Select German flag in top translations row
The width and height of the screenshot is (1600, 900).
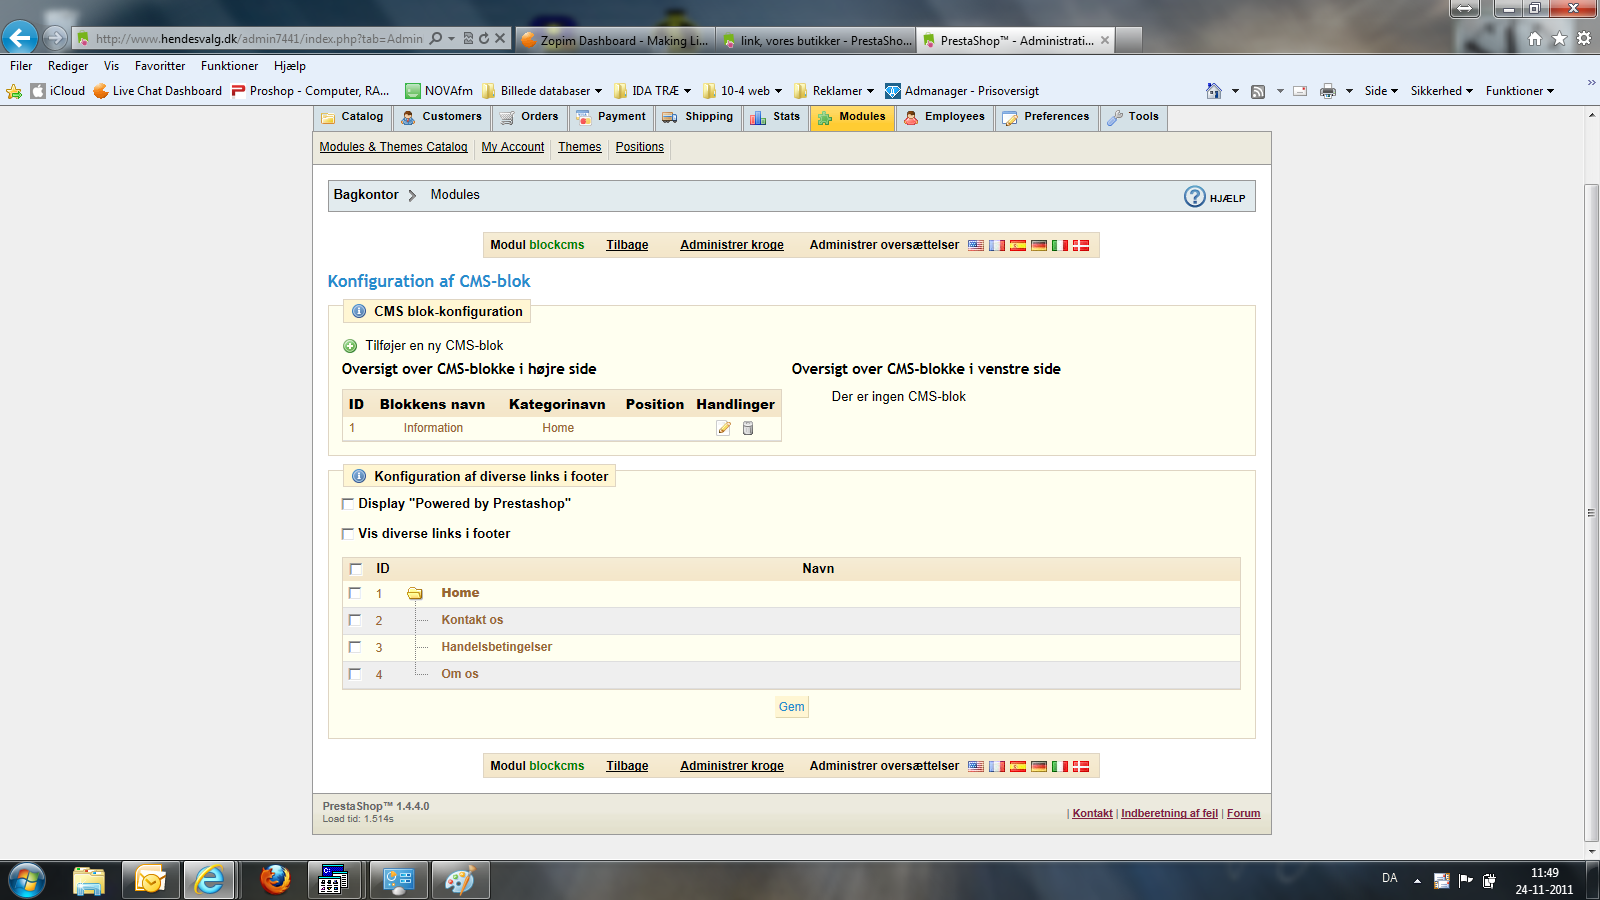tap(1039, 245)
